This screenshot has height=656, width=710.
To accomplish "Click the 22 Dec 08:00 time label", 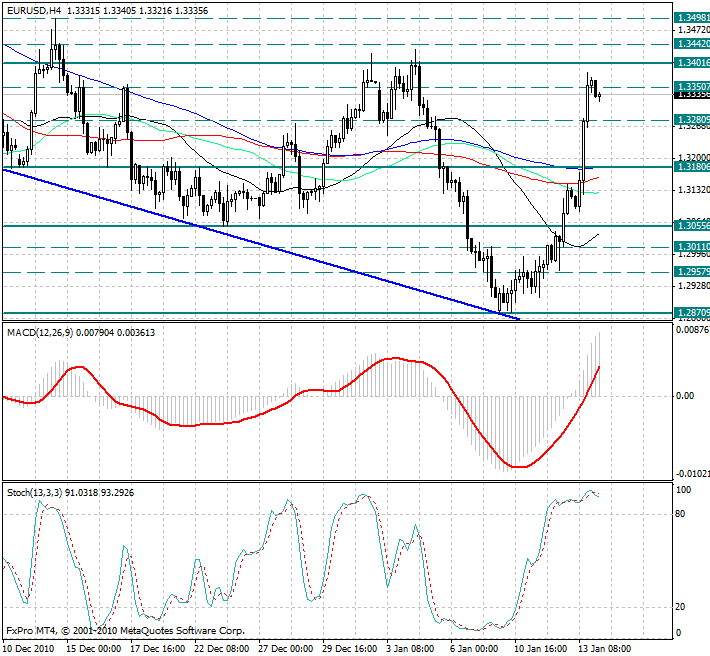I will pos(222,649).
